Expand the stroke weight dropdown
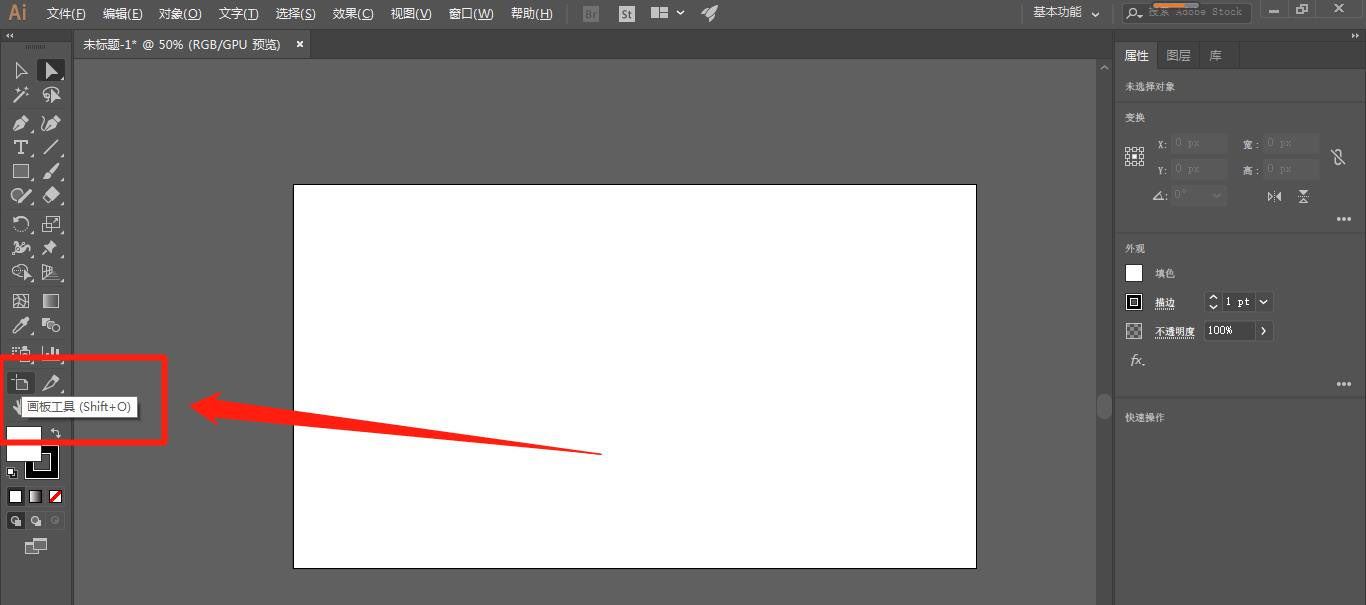 pyautogui.click(x=1264, y=302)
